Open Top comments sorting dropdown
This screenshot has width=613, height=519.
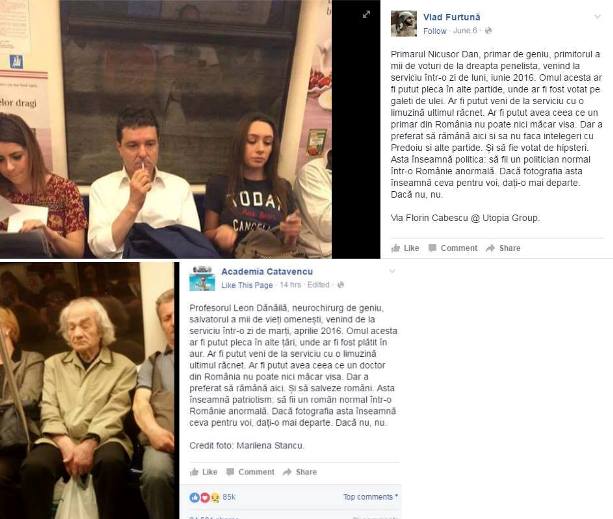coord(371,497)
